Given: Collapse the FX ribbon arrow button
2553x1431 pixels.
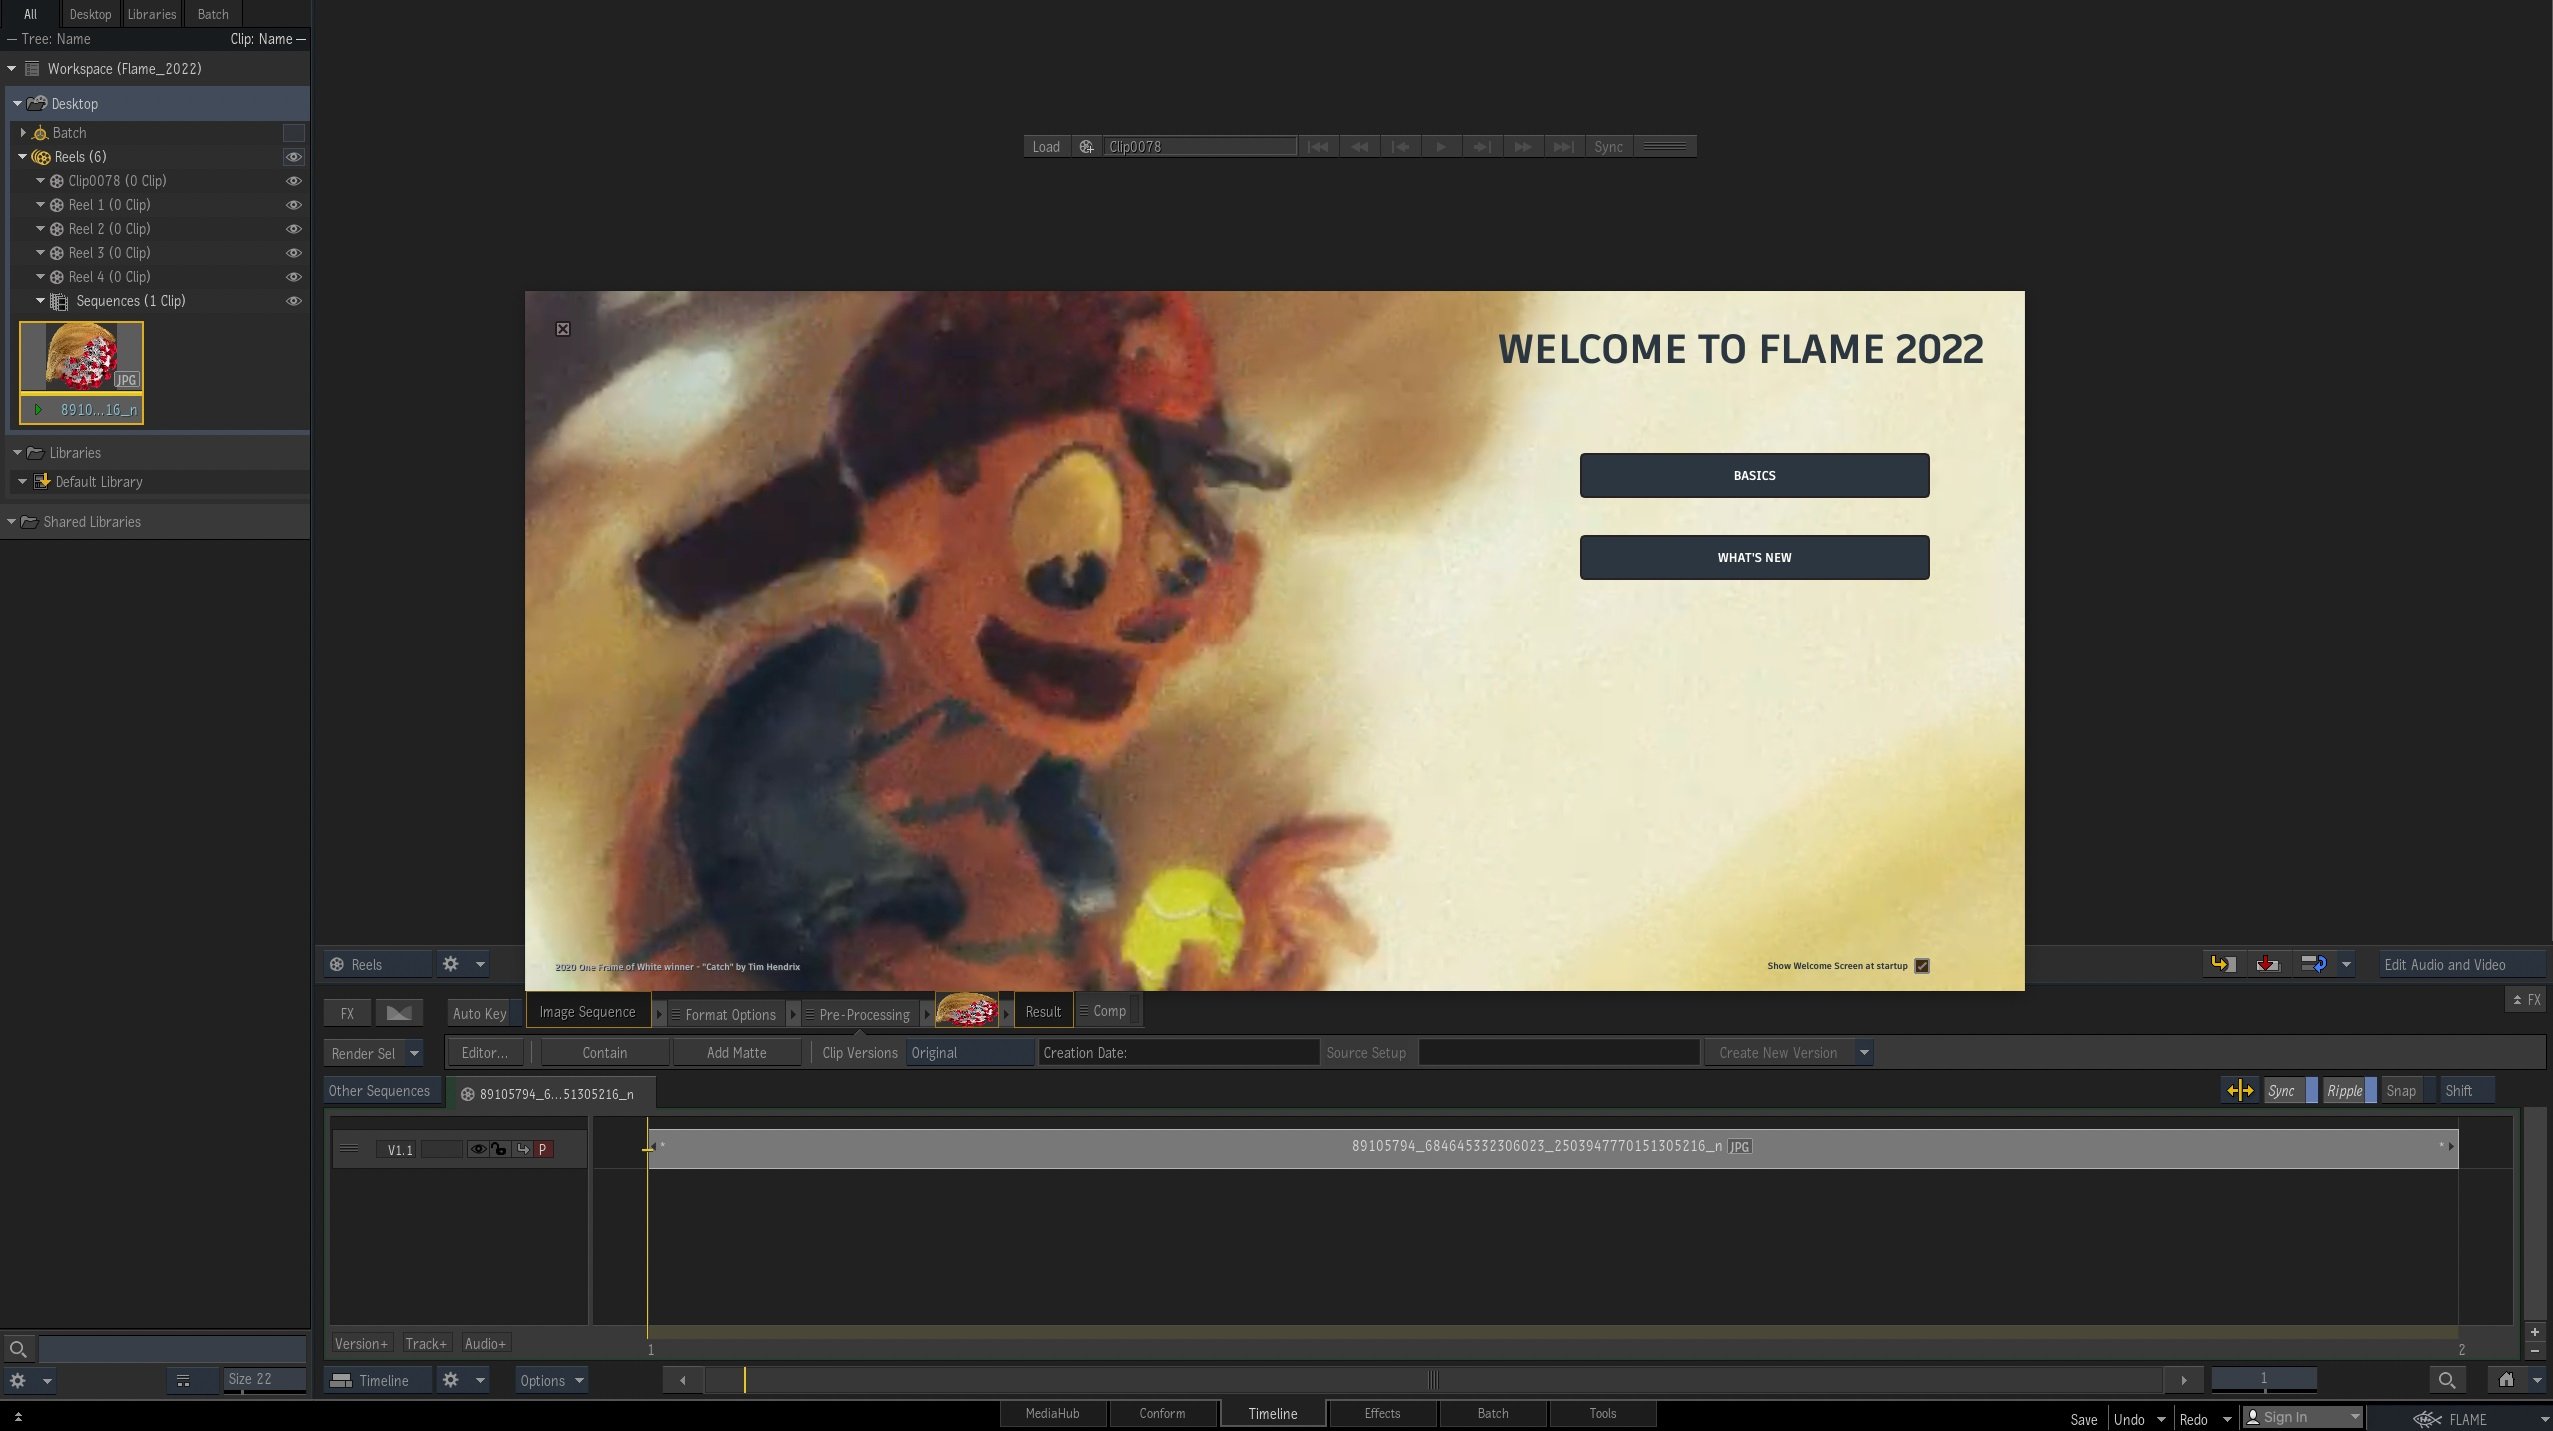Looking at the screenshot, I should (x=2525, y=1000).
